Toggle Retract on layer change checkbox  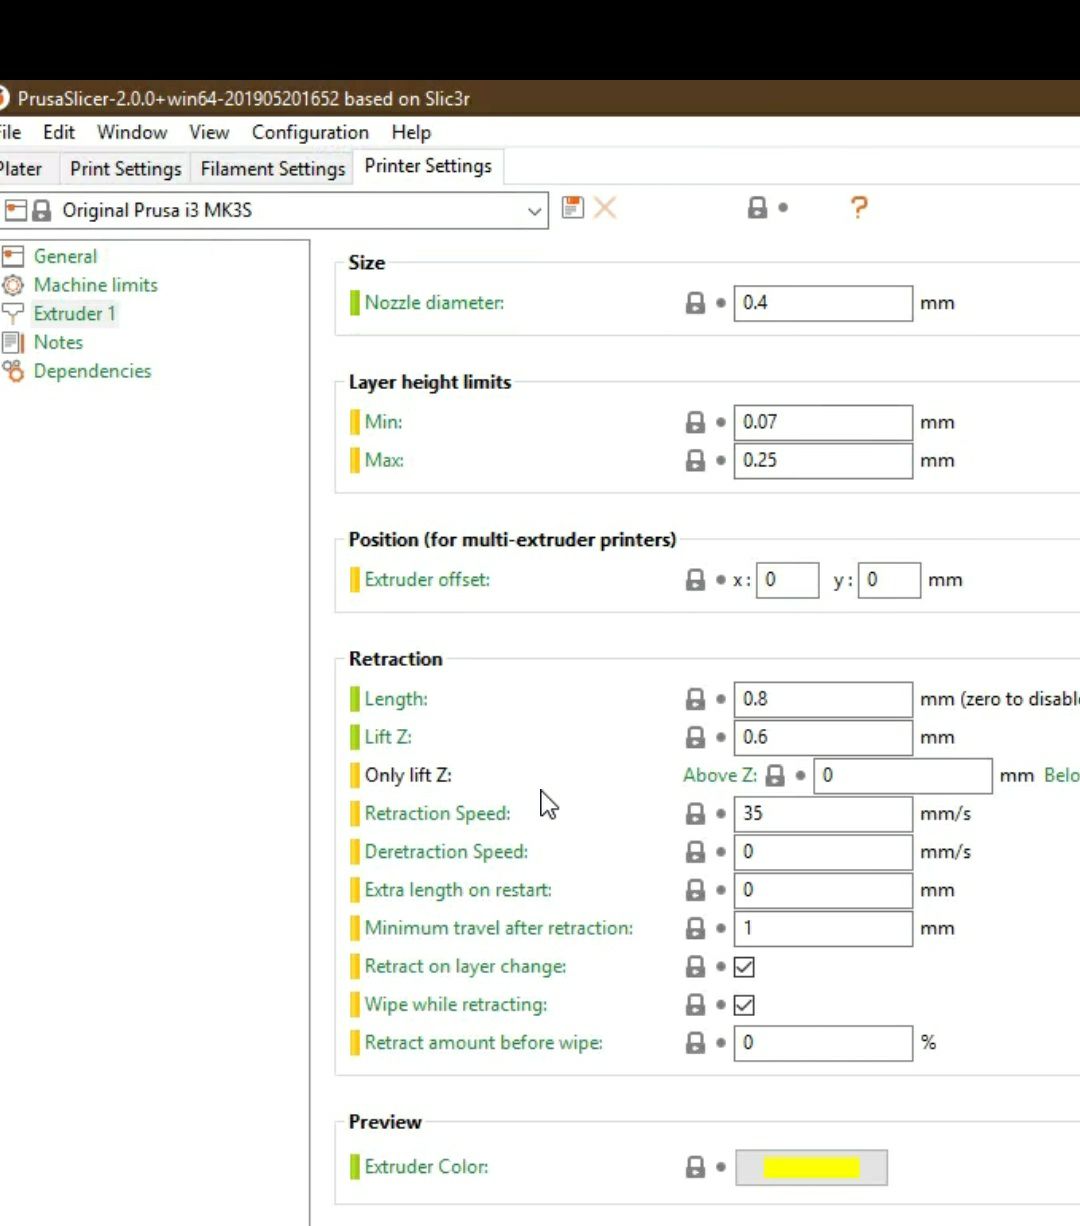point(744,967)
